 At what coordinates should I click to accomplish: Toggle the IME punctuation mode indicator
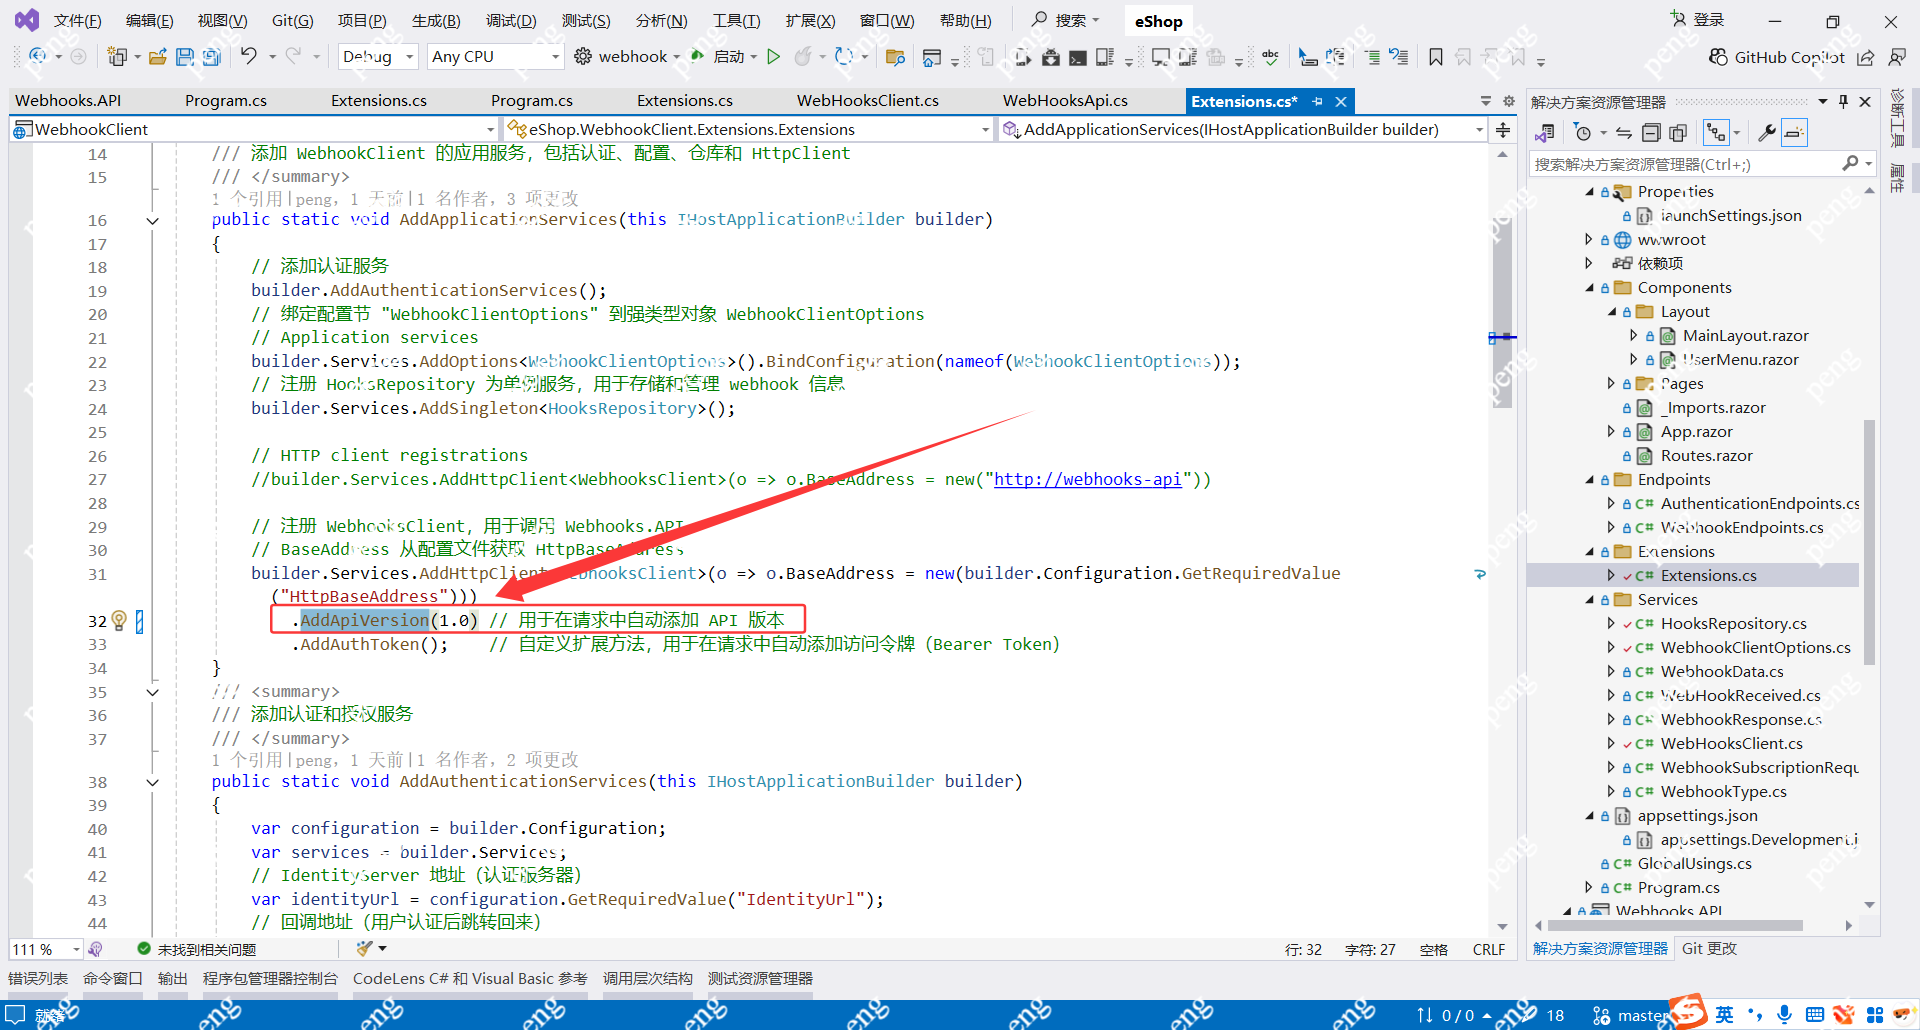click(x=1755, y=1015)
